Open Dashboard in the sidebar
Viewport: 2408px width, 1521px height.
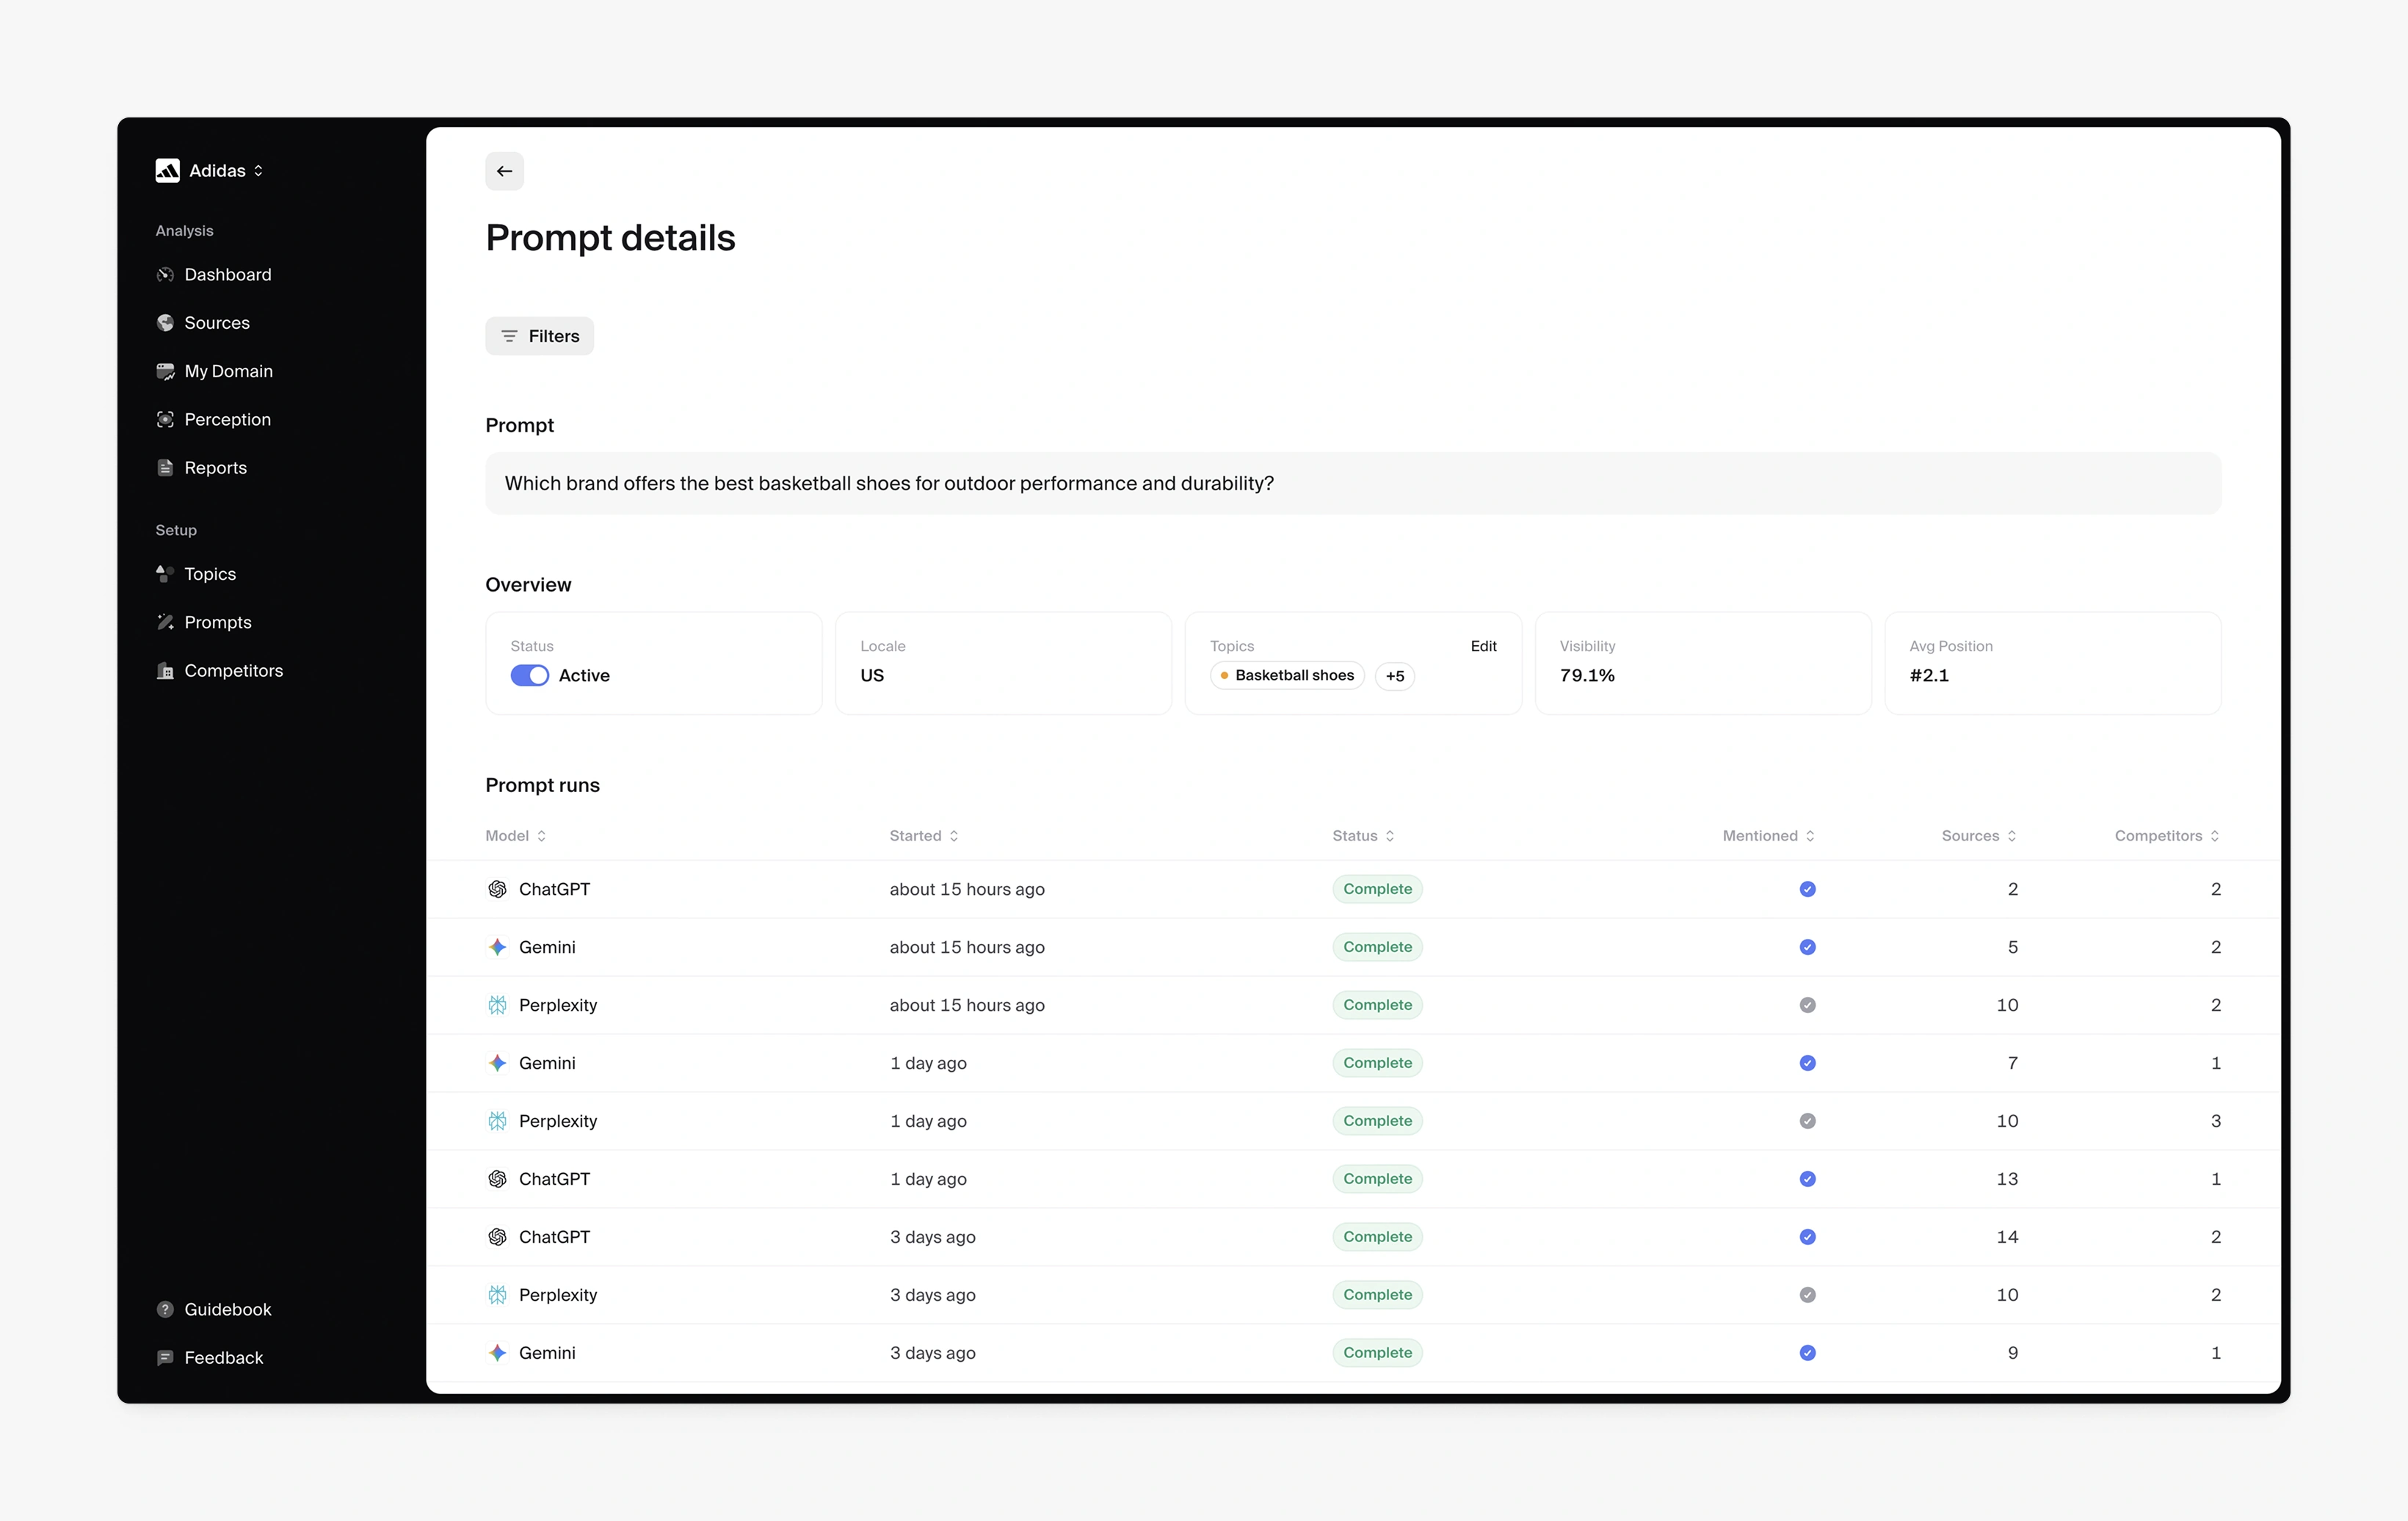(228, 274)
